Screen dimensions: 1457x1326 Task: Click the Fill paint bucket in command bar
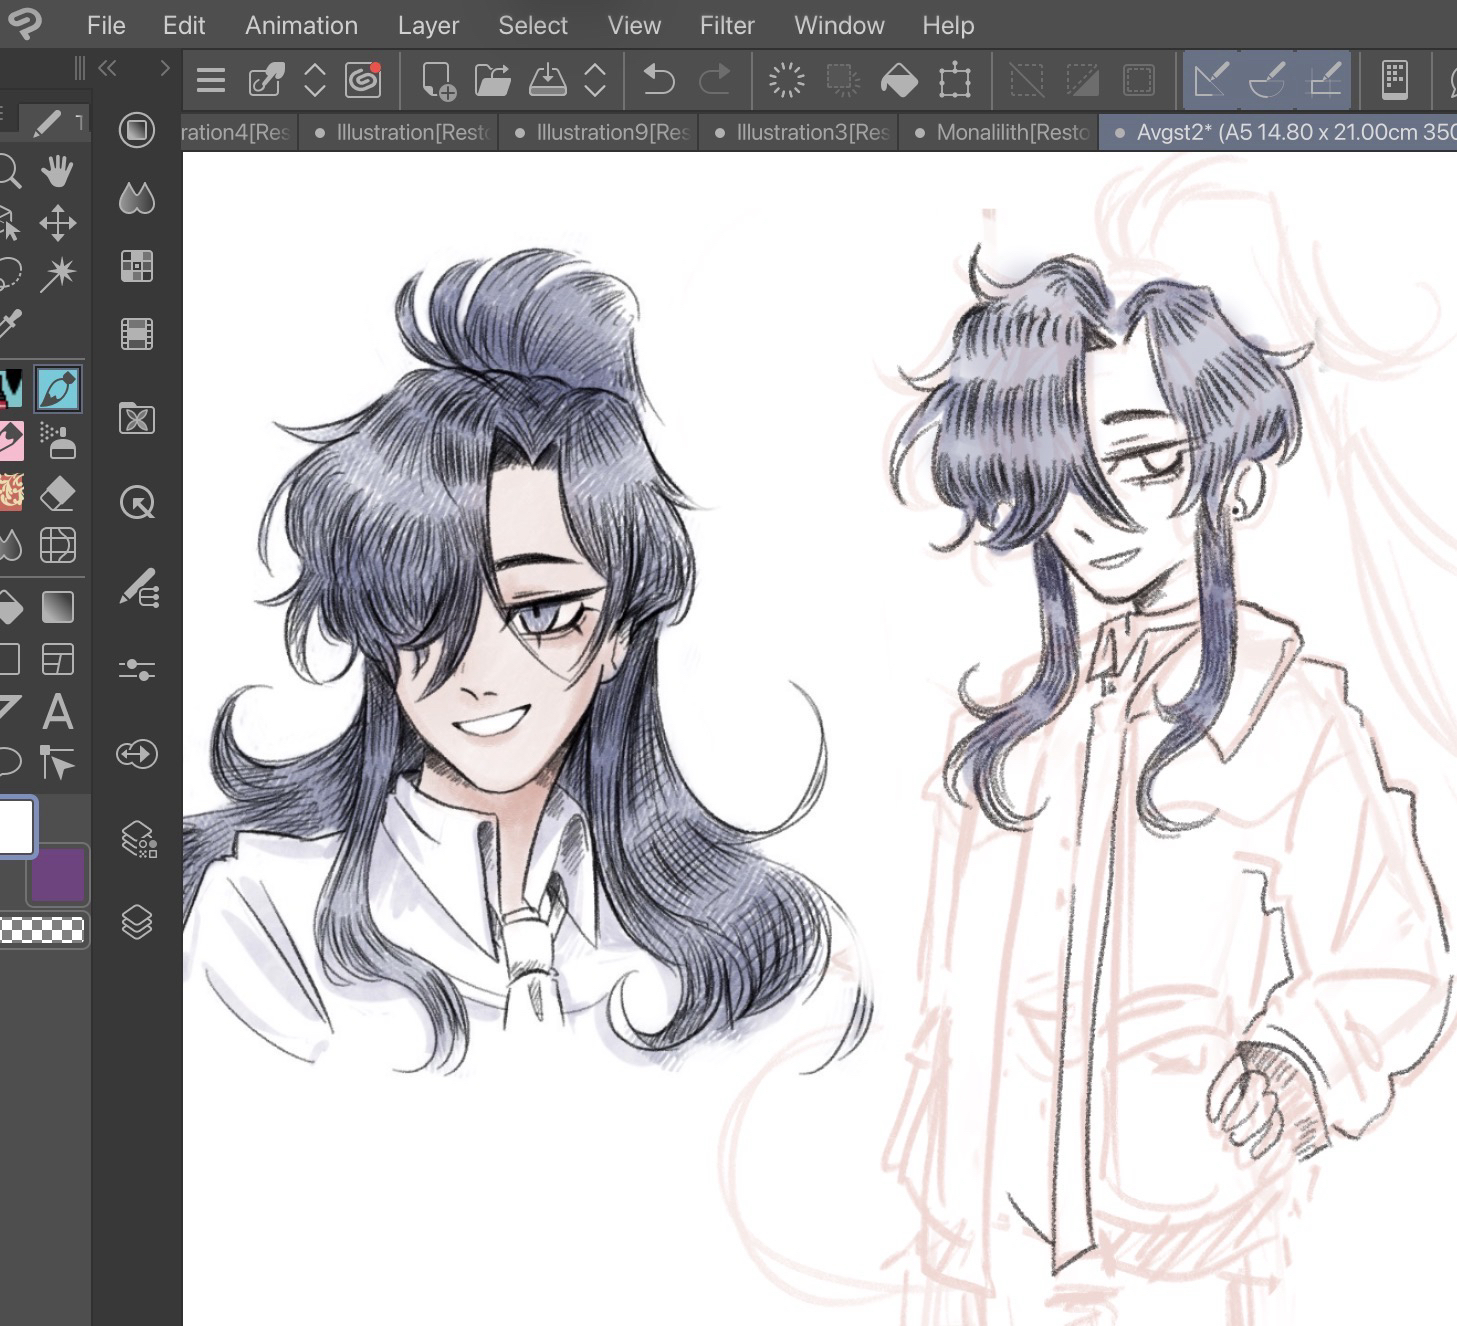(x=898, y=80)
